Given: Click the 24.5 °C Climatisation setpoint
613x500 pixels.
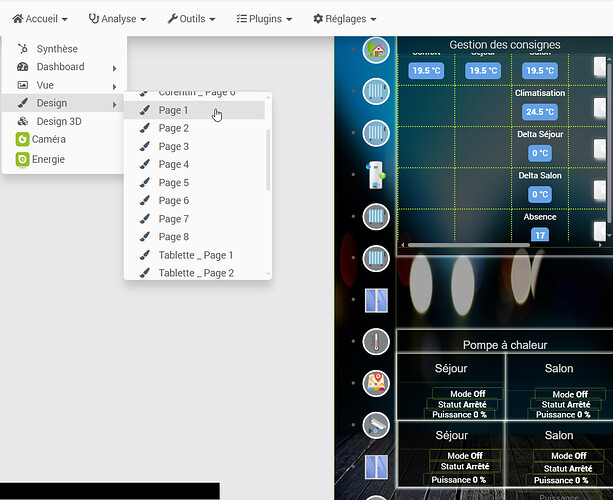Looking at the screenshot, I should tap(540, 112).
